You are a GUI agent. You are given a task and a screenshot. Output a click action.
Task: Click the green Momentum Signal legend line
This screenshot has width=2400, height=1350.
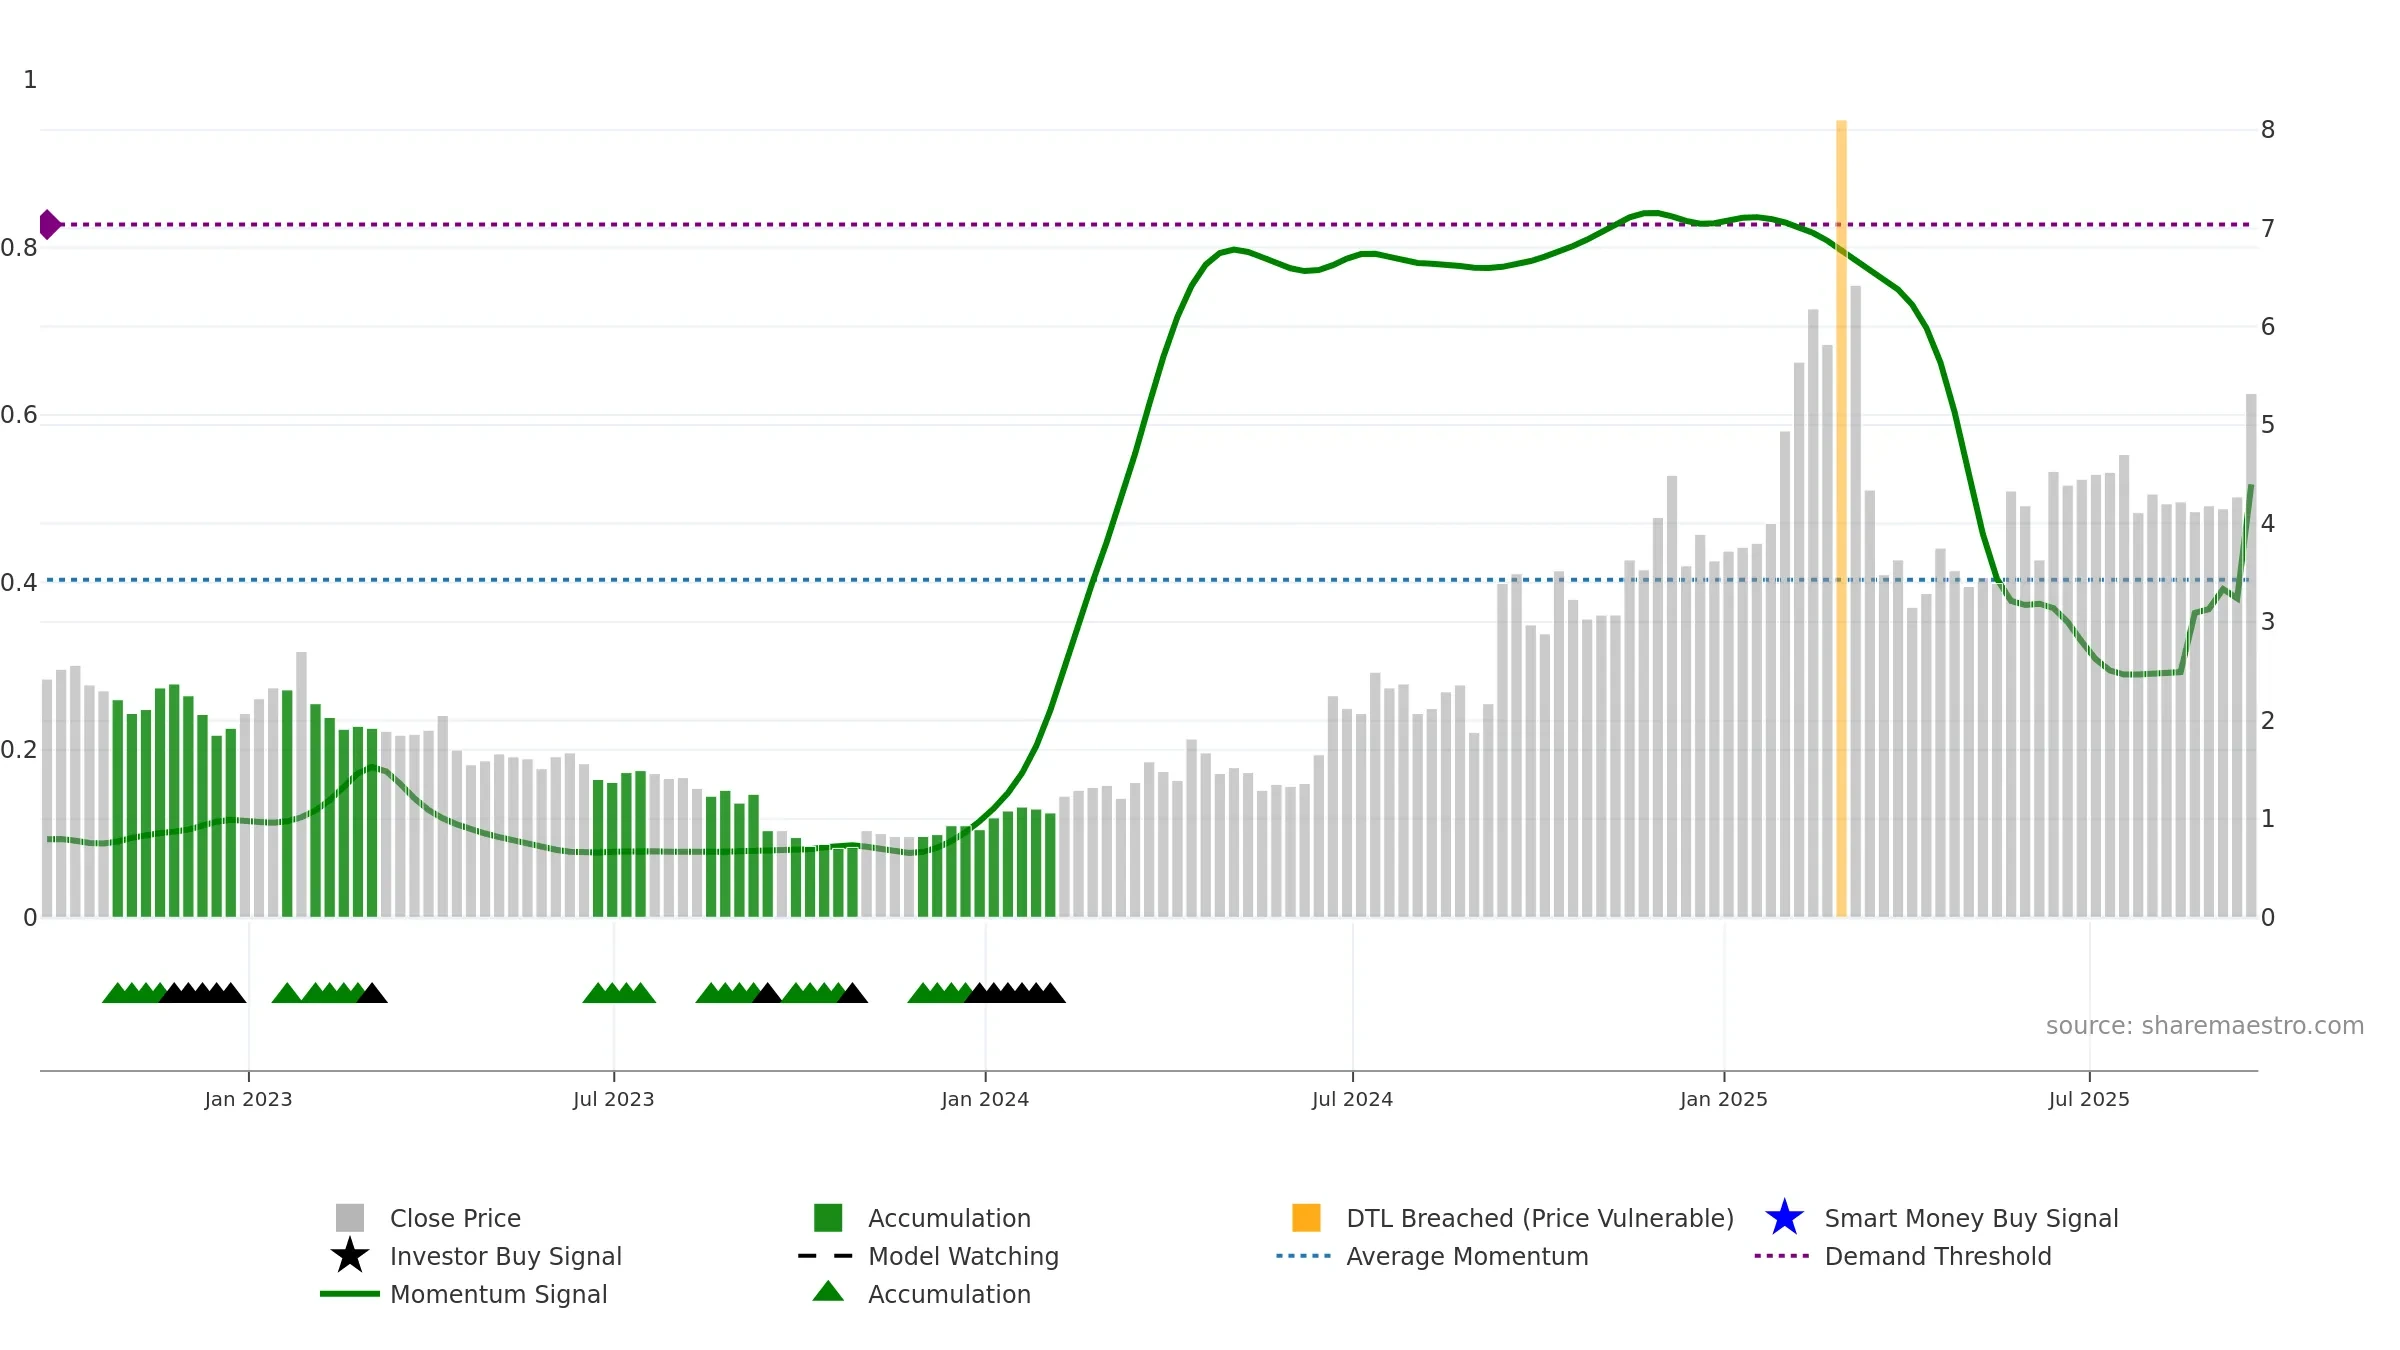pyautogui.click(x=350, y=1294)
